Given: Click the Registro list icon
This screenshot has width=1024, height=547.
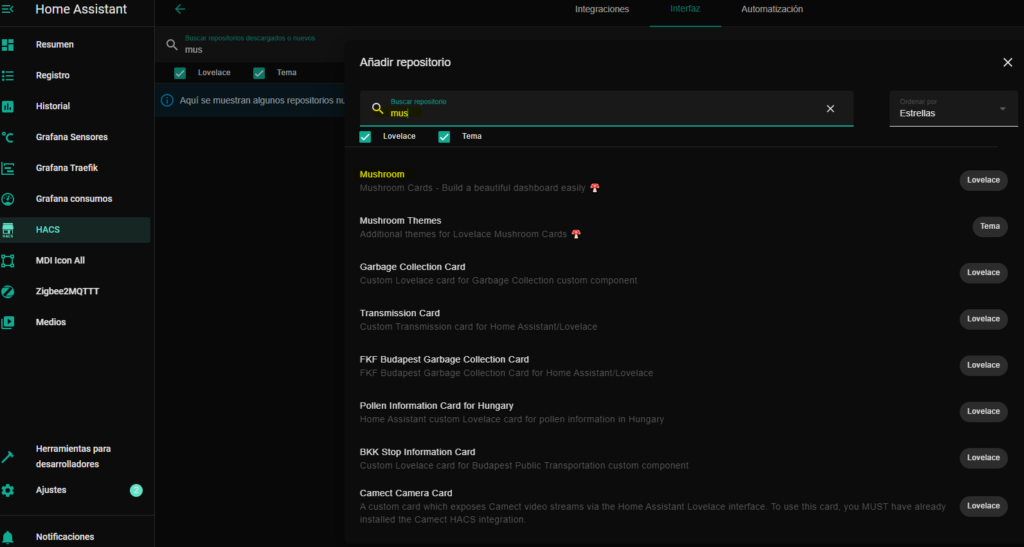Looking at the screenshot, I should pos(8,75).
